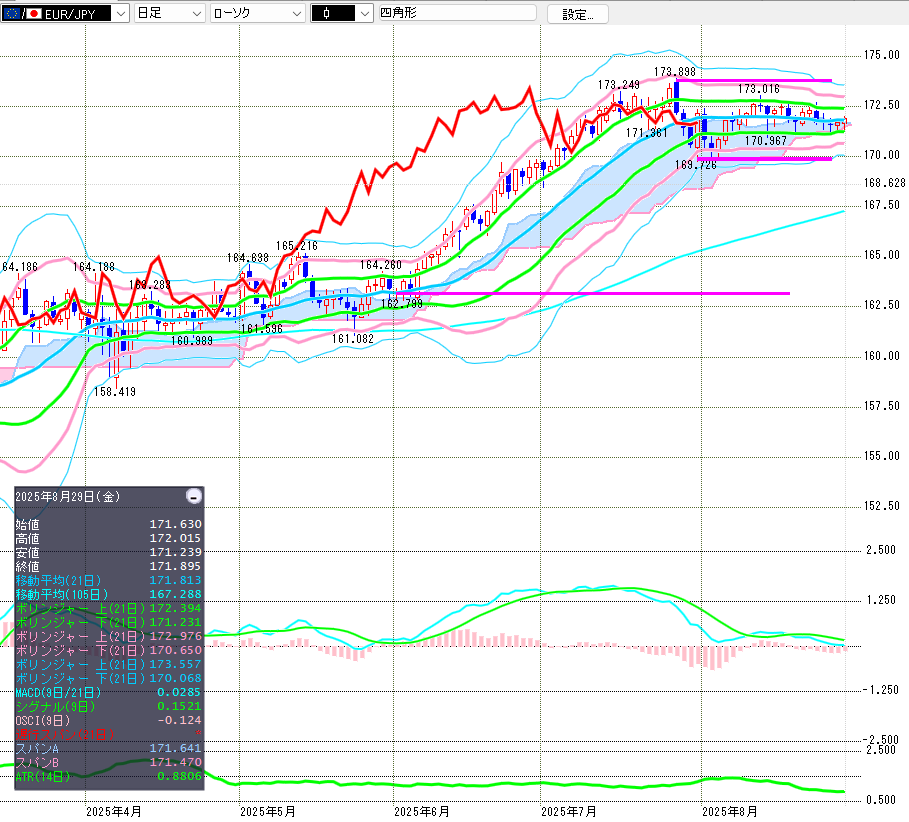
Task: Click the 2025年6月 time axis label
Action: (421, 812)
